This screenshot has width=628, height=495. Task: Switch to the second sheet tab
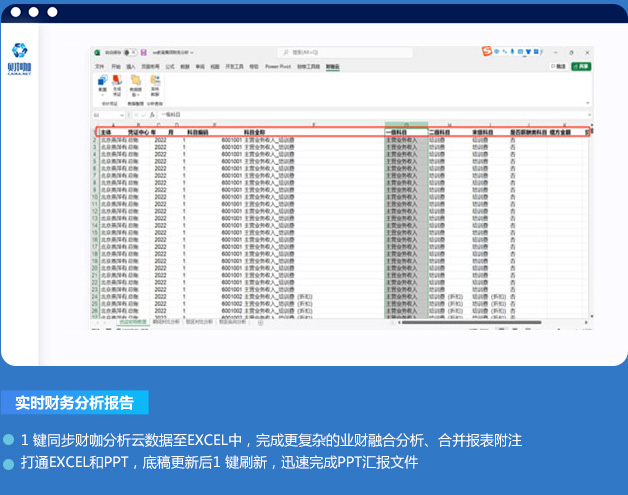pyautogui.click(x=166, y=322)
